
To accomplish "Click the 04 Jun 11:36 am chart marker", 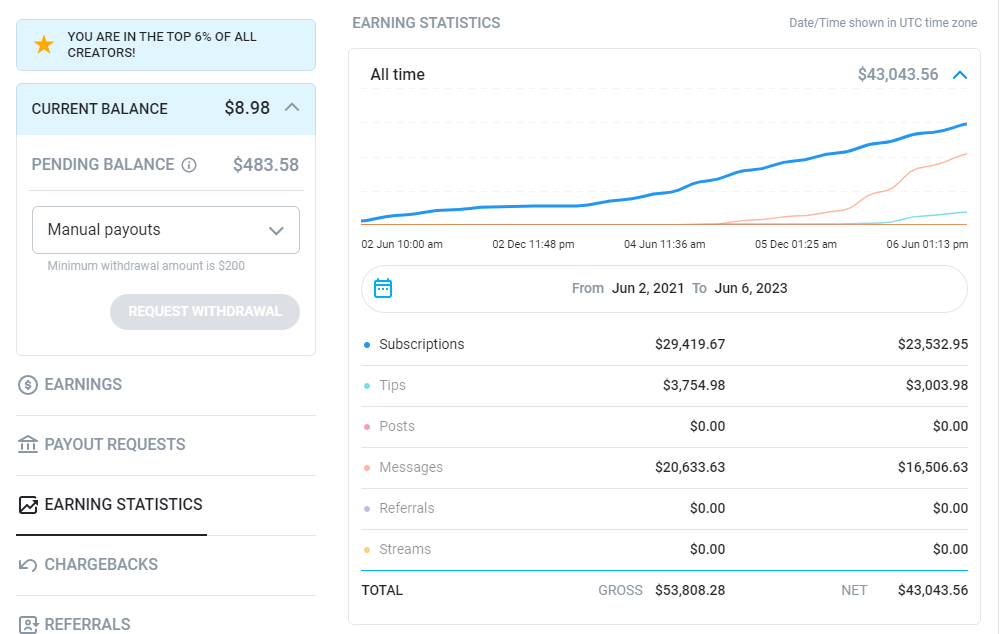I will [664, 244].
